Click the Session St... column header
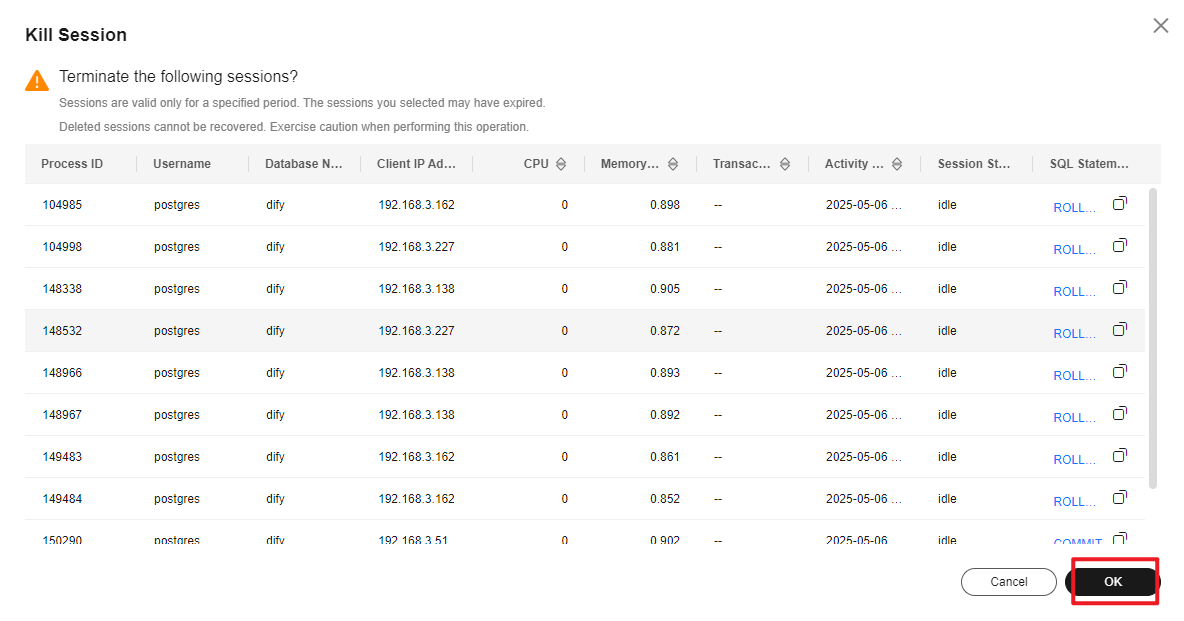This screenshot has height=621, width=1184. tap(973, 164)
